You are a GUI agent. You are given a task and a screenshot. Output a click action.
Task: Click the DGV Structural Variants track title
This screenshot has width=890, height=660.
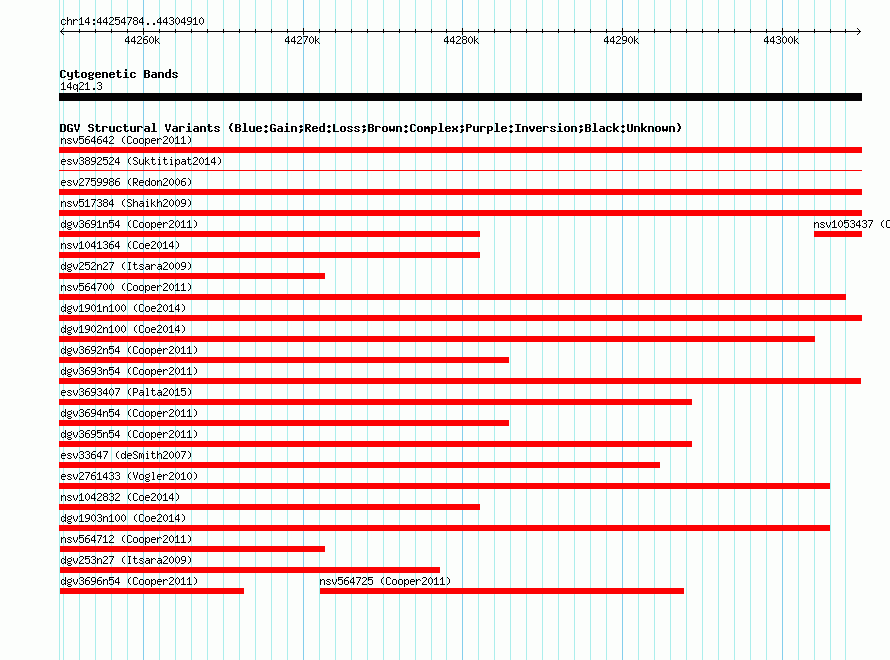point(371,128)
